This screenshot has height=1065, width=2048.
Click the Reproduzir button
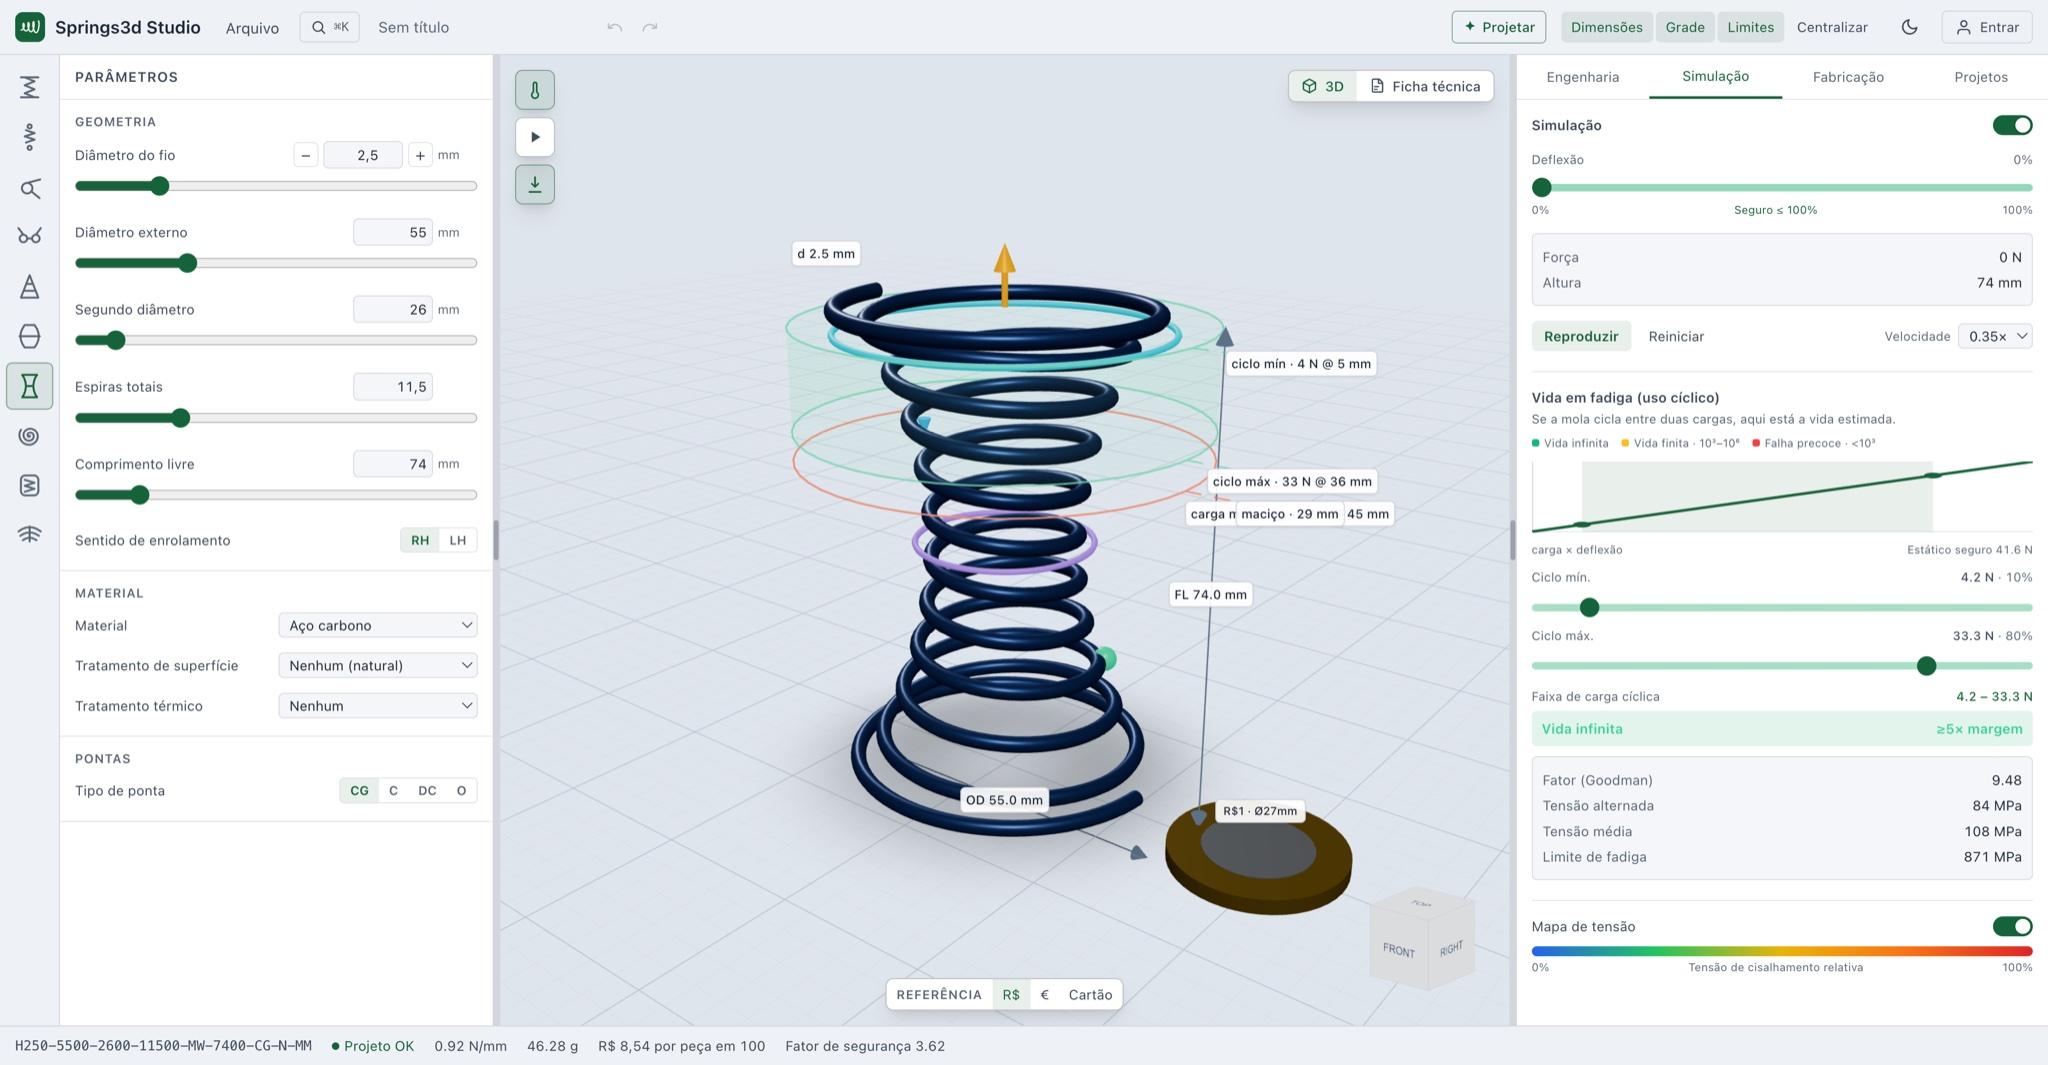click(1581, 336)
